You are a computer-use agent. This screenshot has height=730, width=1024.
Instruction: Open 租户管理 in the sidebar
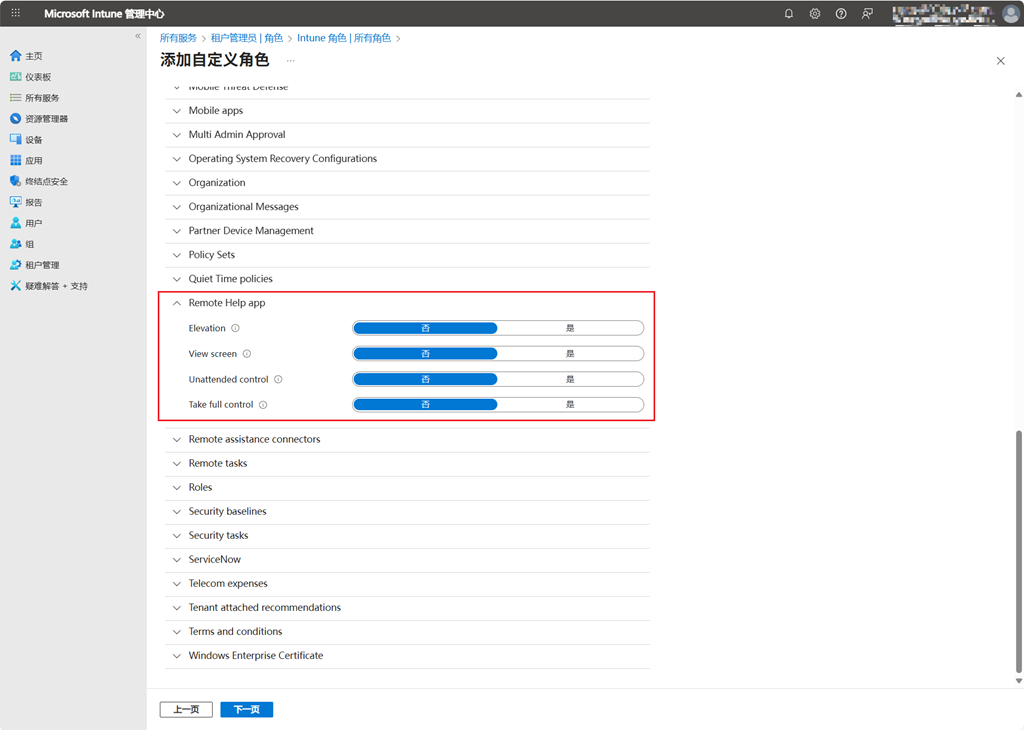coord(42,265)
